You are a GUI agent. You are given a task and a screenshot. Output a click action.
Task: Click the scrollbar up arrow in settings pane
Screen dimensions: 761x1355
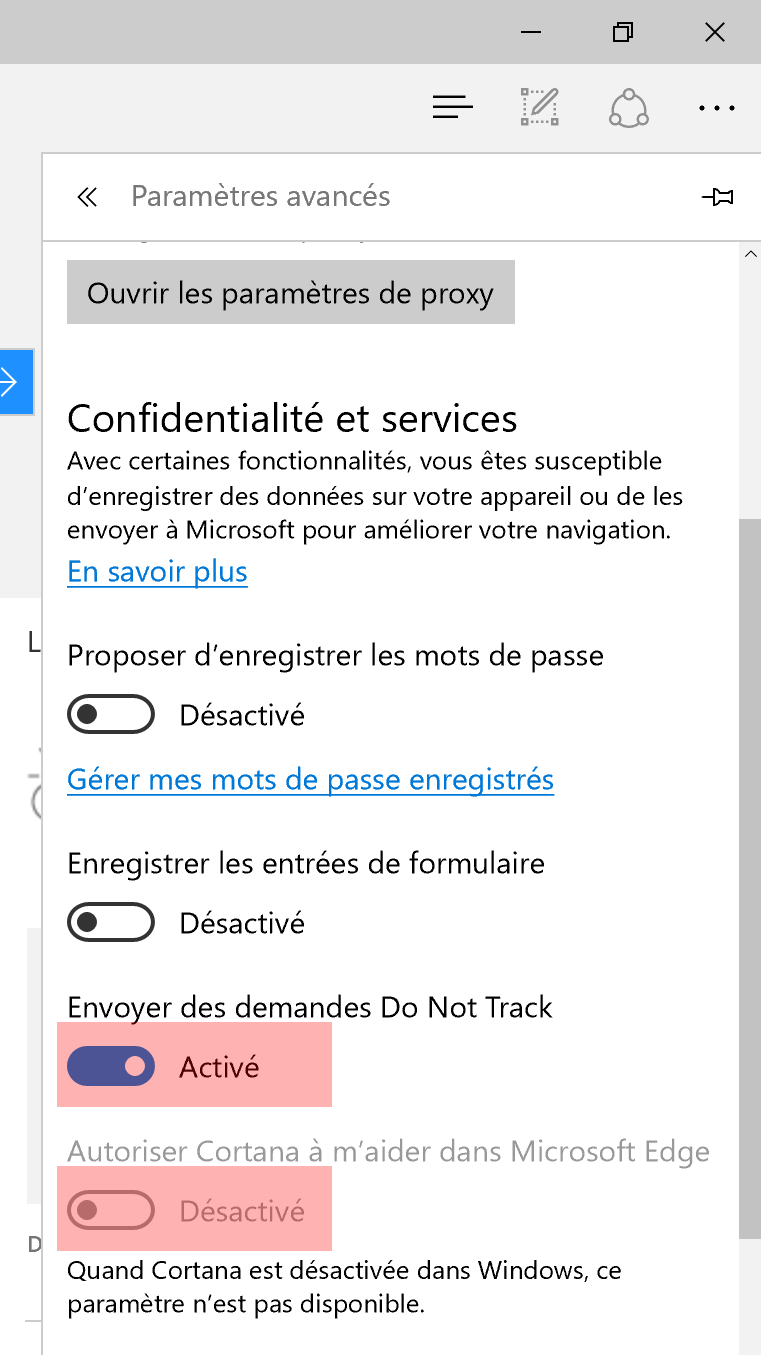click(x=750, y=255)
